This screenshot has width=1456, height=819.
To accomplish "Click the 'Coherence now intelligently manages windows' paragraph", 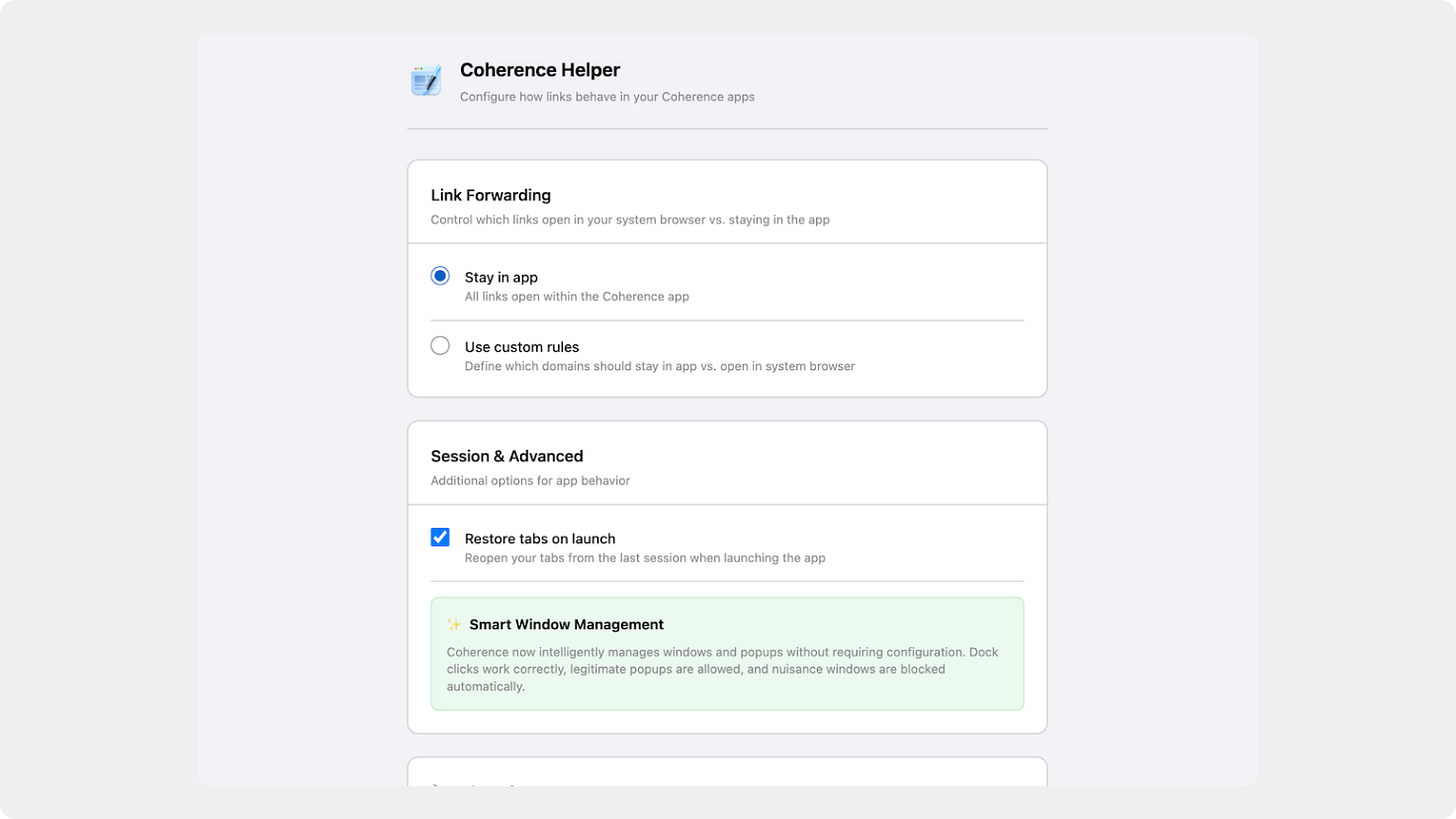I will (723, 670).
